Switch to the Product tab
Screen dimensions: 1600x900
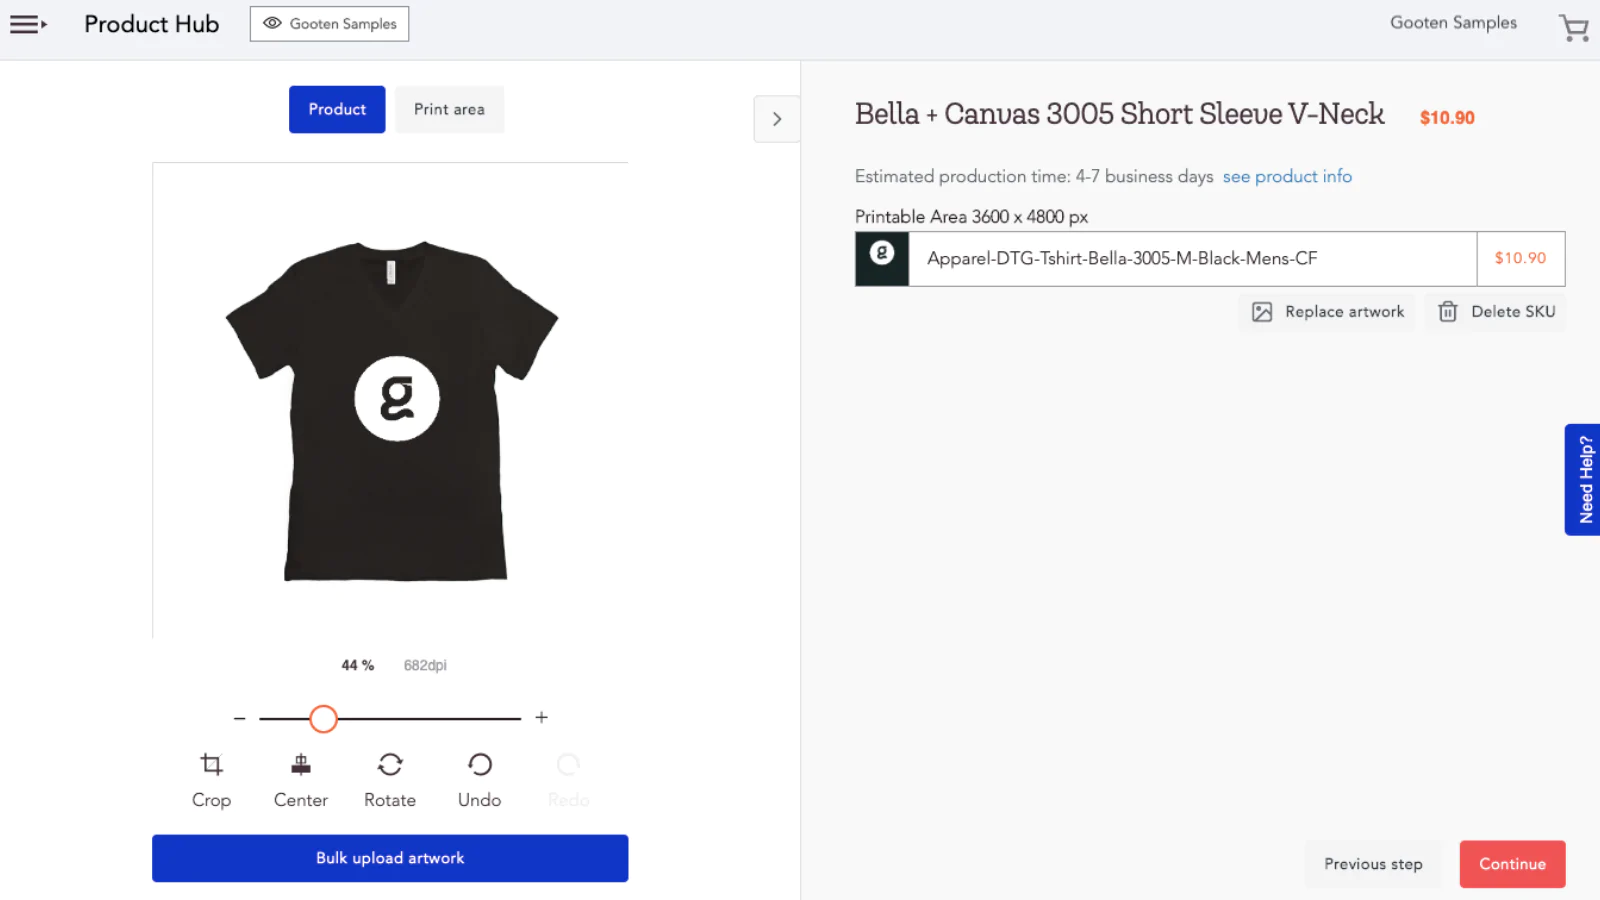[x=337, y=109]
